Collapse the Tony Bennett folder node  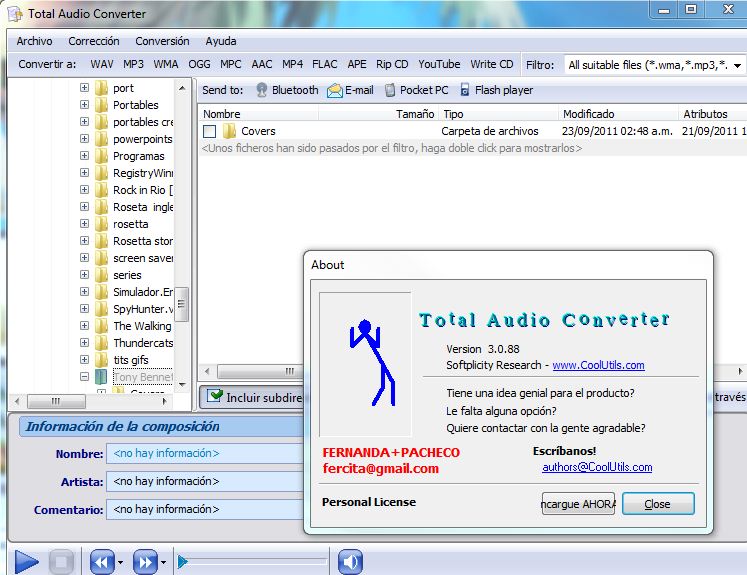click(x=84, y=377)
